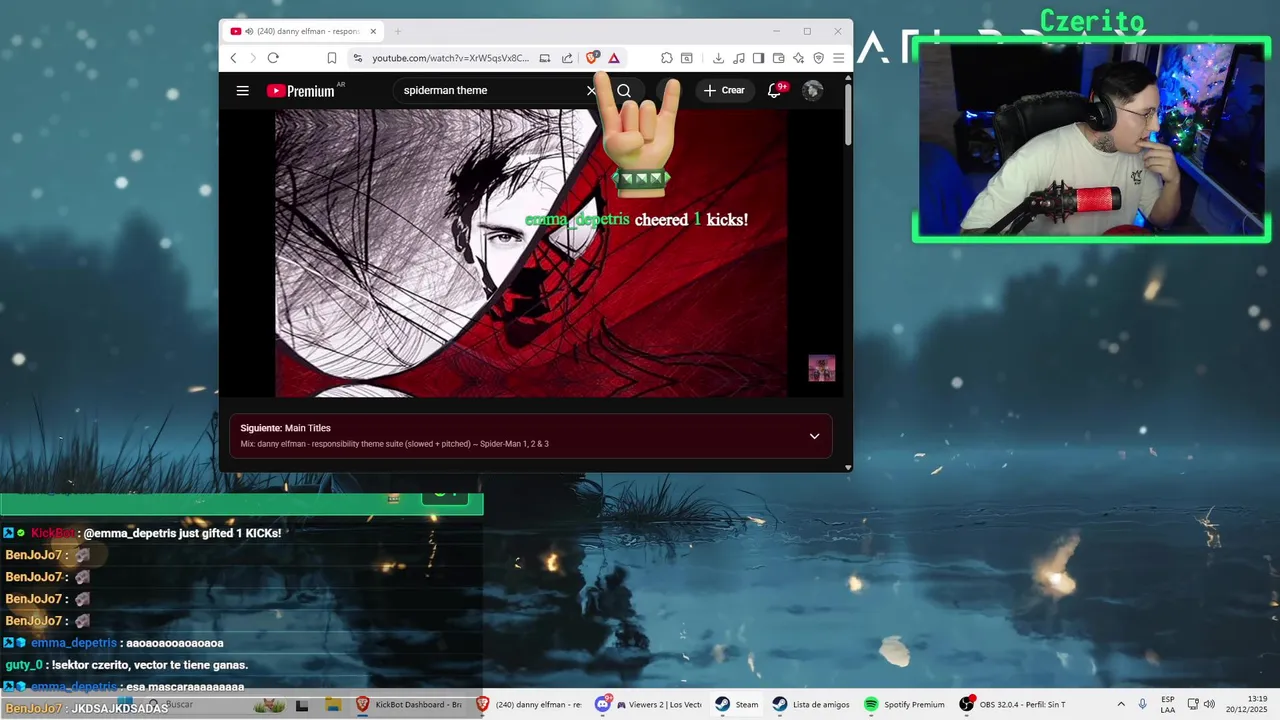Click the Mix: danny elfman playlist description
1280x720 pixels.
click(x=394, y=444)
